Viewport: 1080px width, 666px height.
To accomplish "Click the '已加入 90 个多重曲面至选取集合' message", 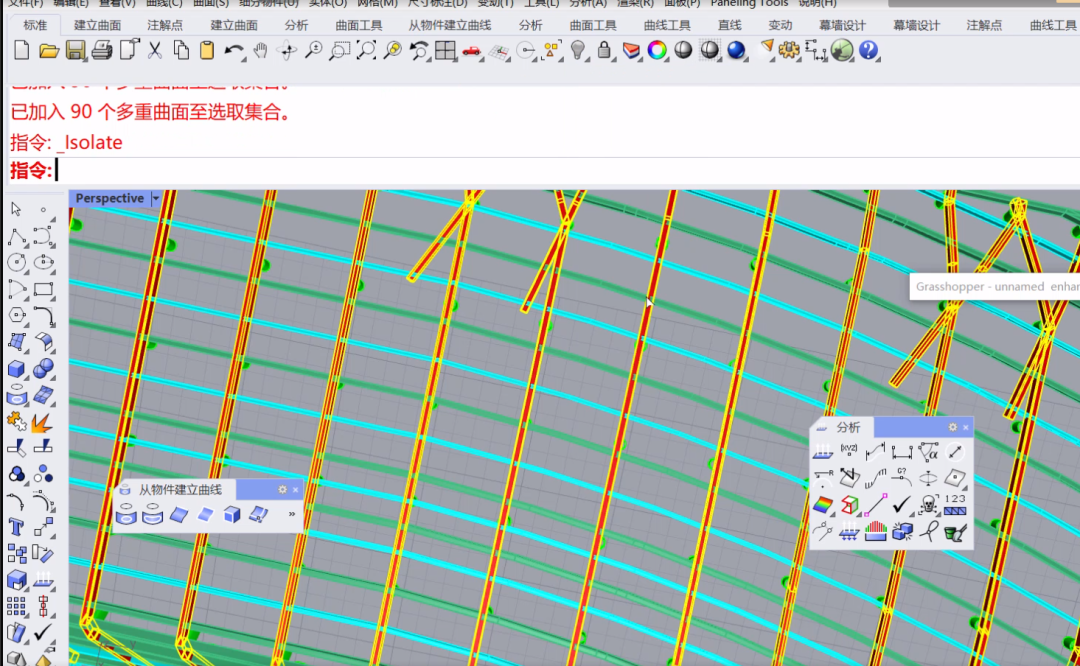I will coord(150,112).
